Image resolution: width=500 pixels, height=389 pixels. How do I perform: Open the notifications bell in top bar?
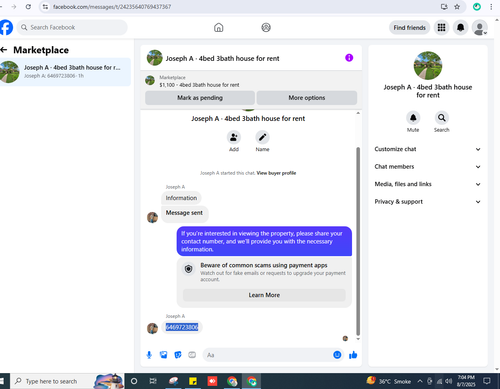(x=460, y=27)
